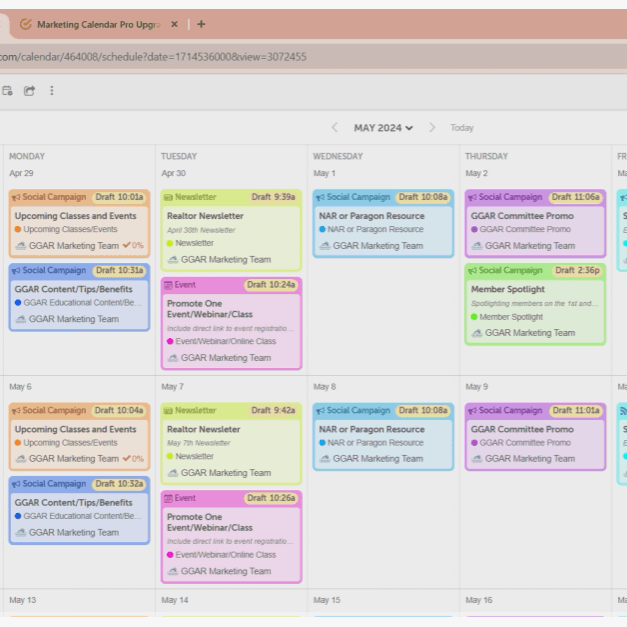The width and height of the screenshot is (627, 627).
Task: Open the three-dot more options menu
Action: coord(52,91)
